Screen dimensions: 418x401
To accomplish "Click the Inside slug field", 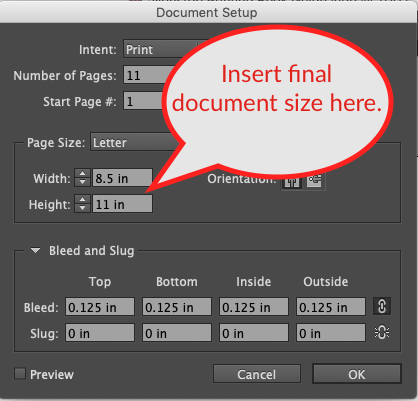I will tap(254, 333).
